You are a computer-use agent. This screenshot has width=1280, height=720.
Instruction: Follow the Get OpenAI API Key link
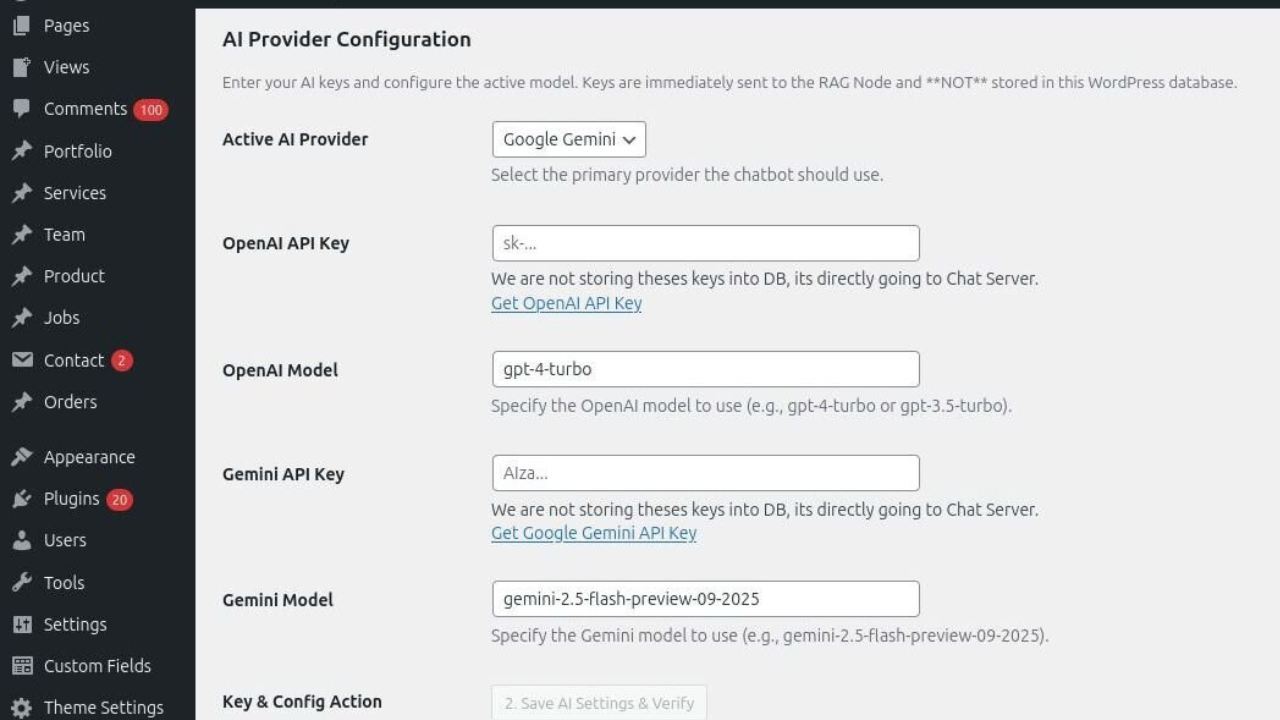566,304
